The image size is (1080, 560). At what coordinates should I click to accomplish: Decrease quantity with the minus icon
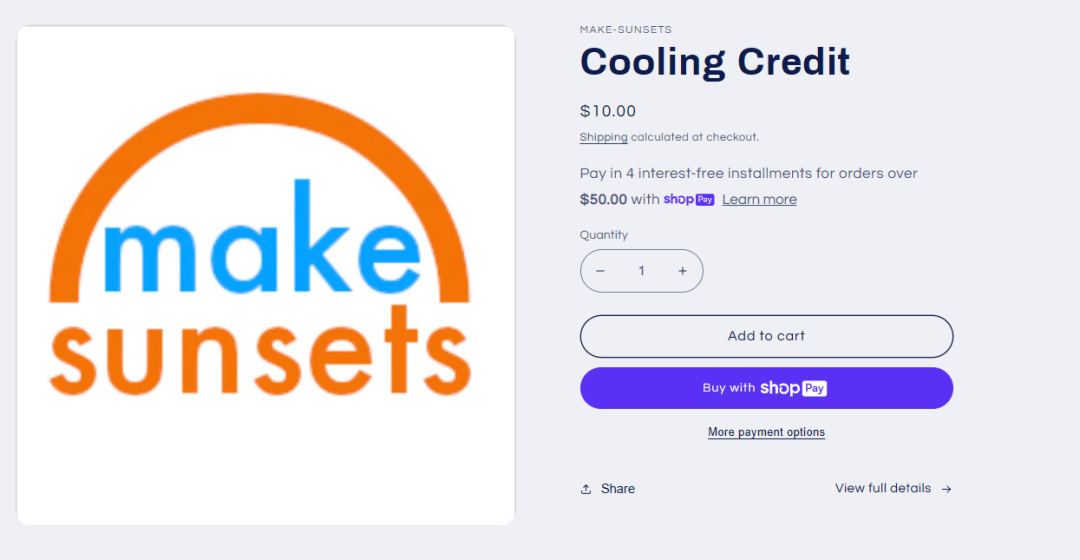(x=600, y=271)
